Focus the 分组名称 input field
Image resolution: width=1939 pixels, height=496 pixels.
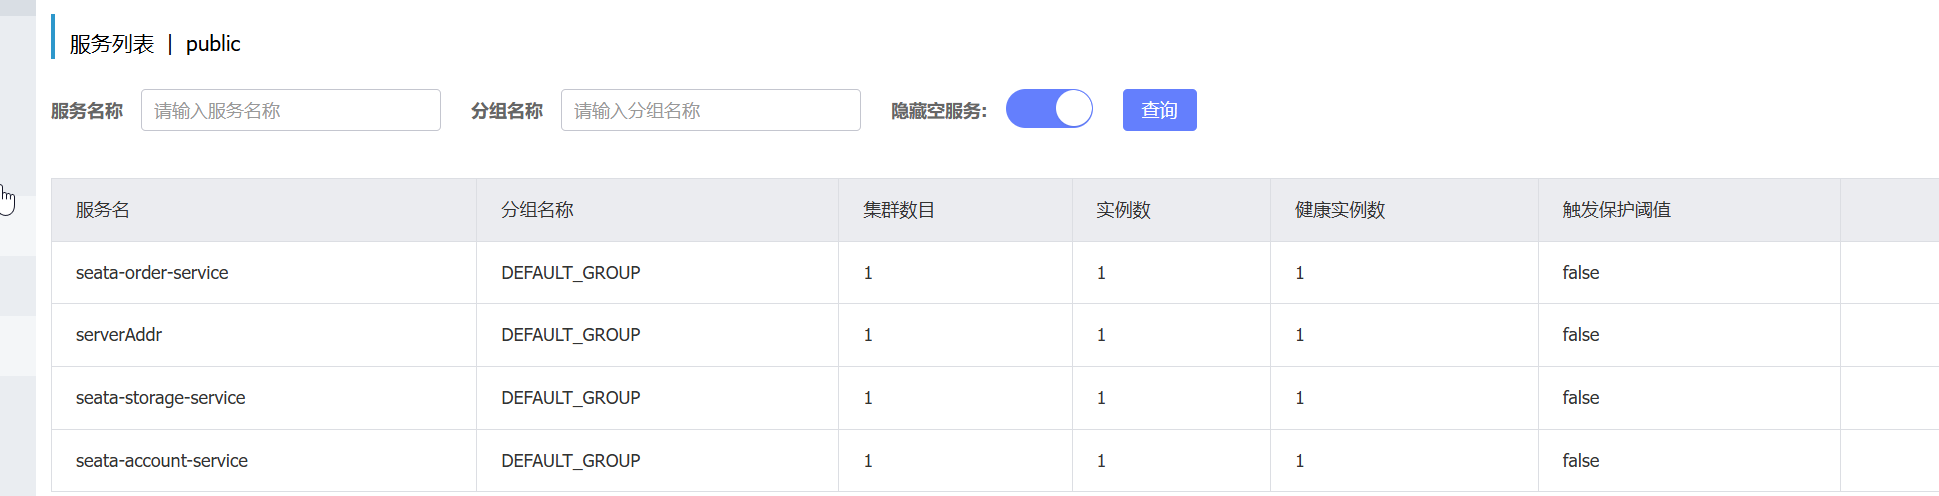point(711,110)
